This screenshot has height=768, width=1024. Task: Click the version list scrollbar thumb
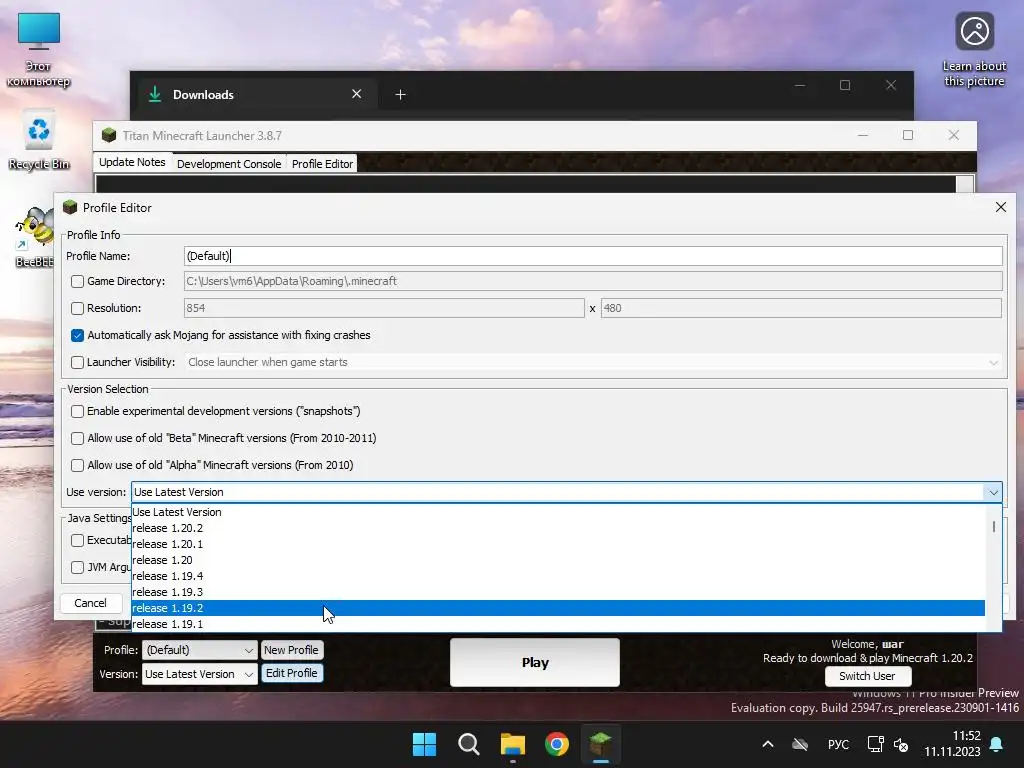[x=993, y=526]
